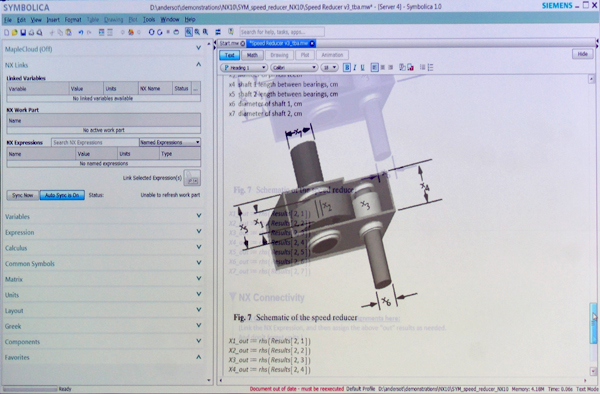
Task: Click the Sync Now button
Action: pyautogui.click(x=23, y=195)
